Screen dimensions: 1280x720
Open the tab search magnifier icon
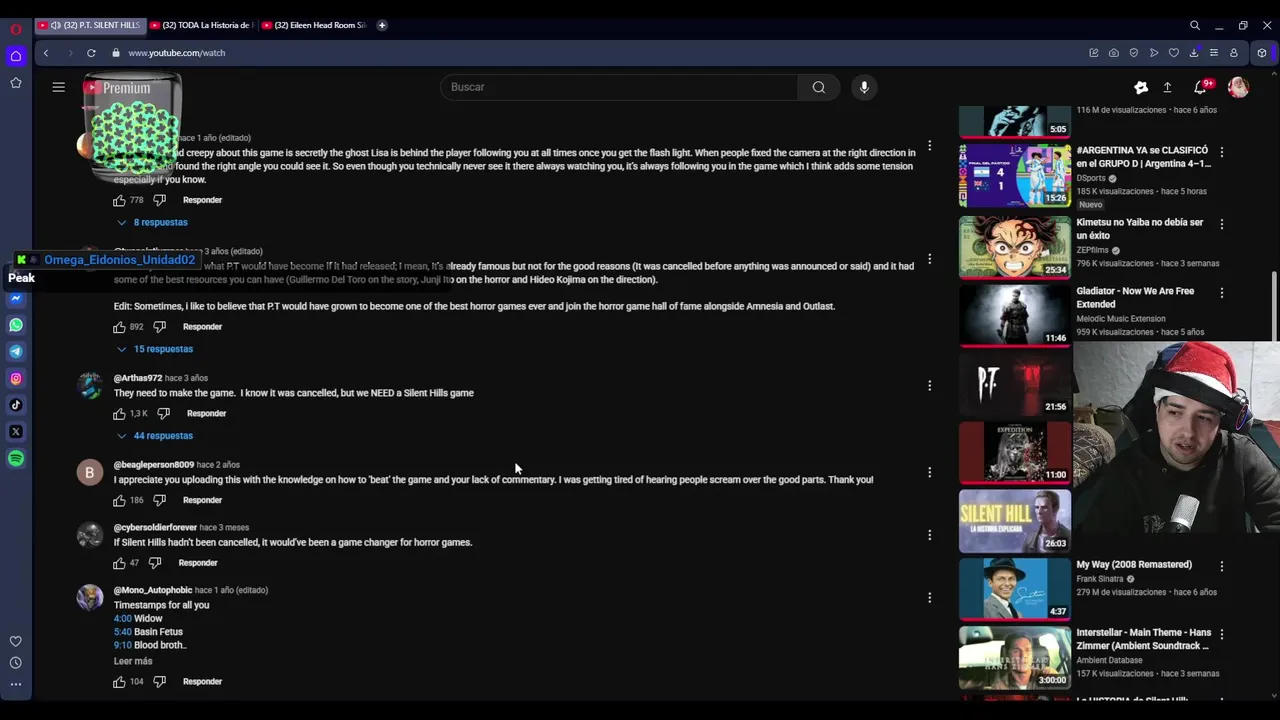click(1195, 25)
